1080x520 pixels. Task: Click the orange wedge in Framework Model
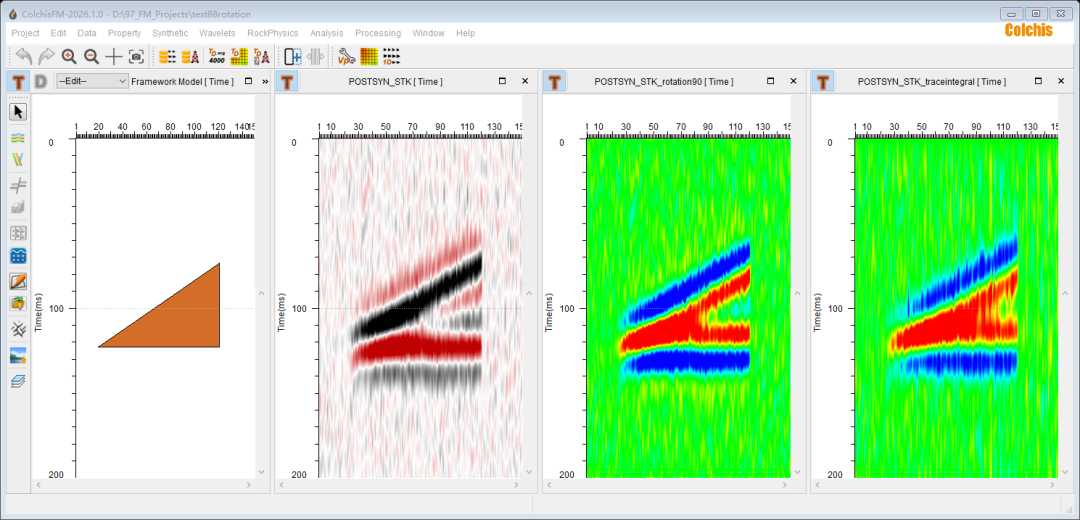(185, 320)
